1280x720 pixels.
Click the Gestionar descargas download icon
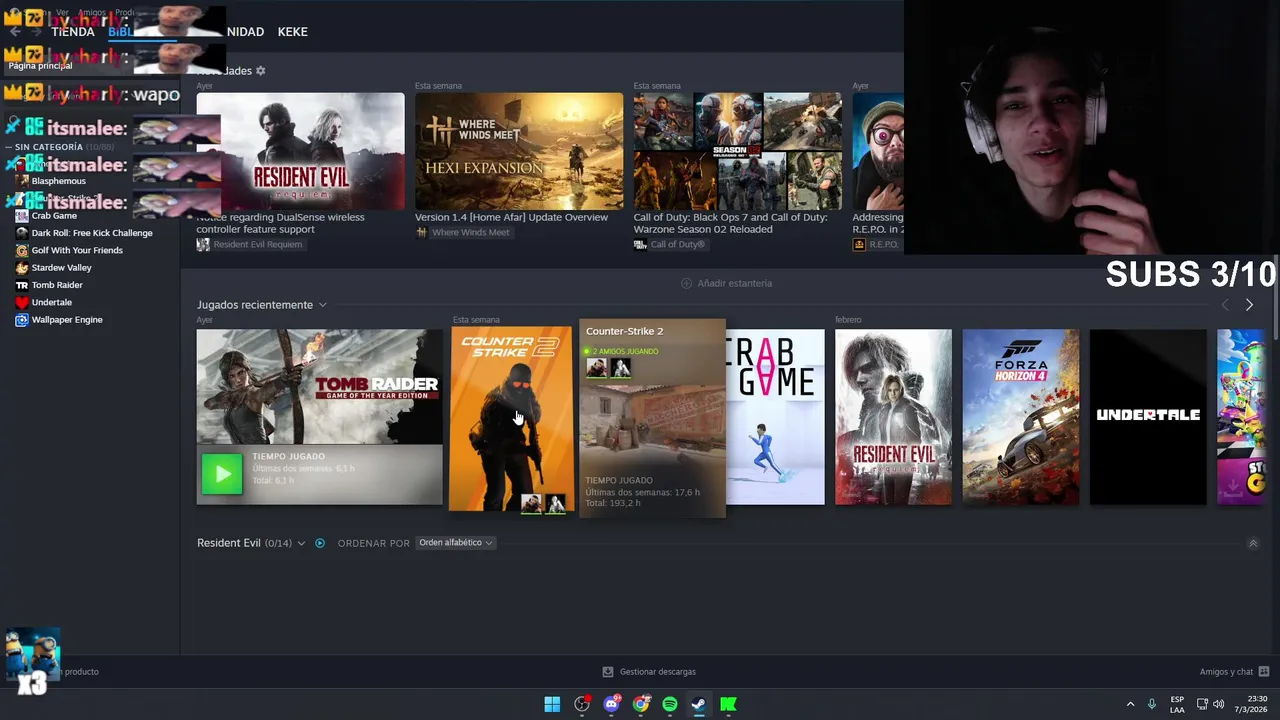coord(608,672)
